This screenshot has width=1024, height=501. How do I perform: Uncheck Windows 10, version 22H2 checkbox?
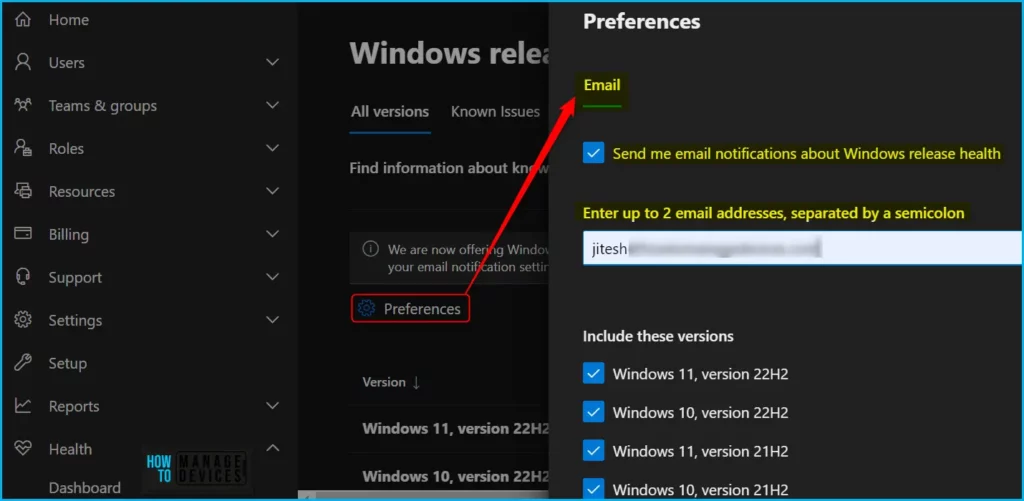pyautogui.click(x=594, y=412)
